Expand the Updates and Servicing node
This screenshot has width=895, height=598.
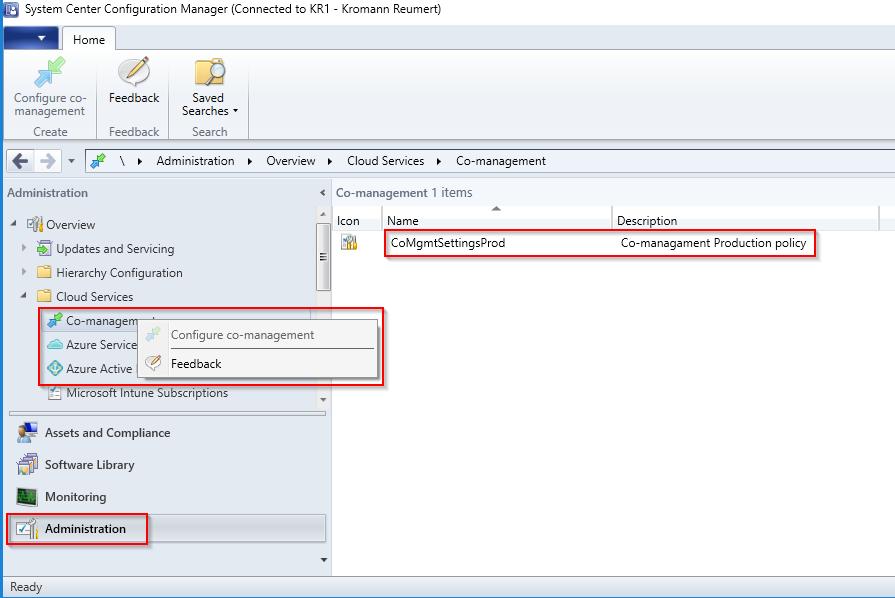click(x=23, y=248)
